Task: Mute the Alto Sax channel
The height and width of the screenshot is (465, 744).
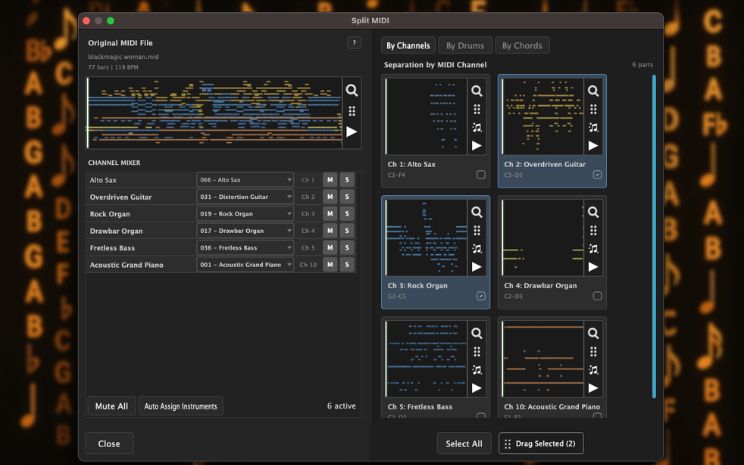Action: coord(330,180)
